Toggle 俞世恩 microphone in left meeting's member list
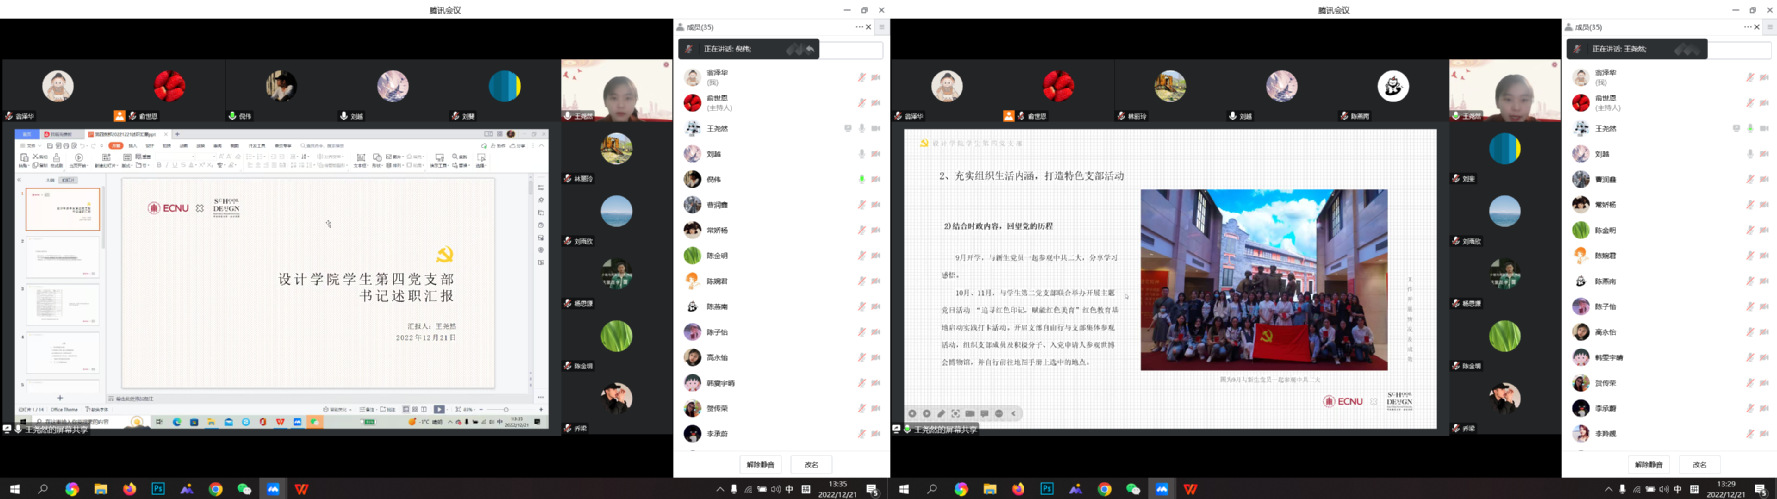This screenshot has width=1777, height=499. 861,103
